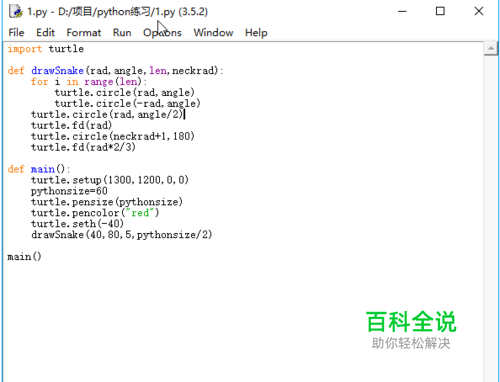The width and height of the screenshot is (500, 382).
Task: Click the title text '1.py - D:/项目/python练习/1.py (3.5.2)'
Action: click(x=117, y=12)
